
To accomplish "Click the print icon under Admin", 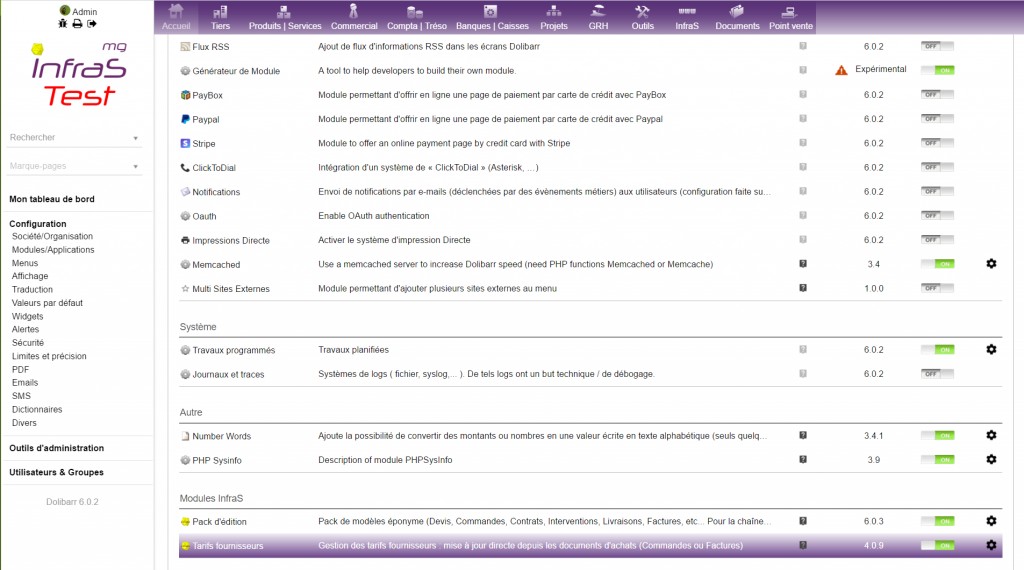I will coord(77,24).
